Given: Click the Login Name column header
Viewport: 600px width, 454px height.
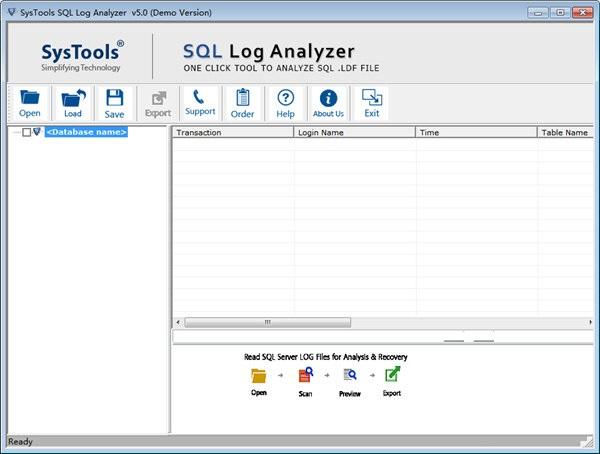Looking at the screenshot, I should tap(354, 132).
